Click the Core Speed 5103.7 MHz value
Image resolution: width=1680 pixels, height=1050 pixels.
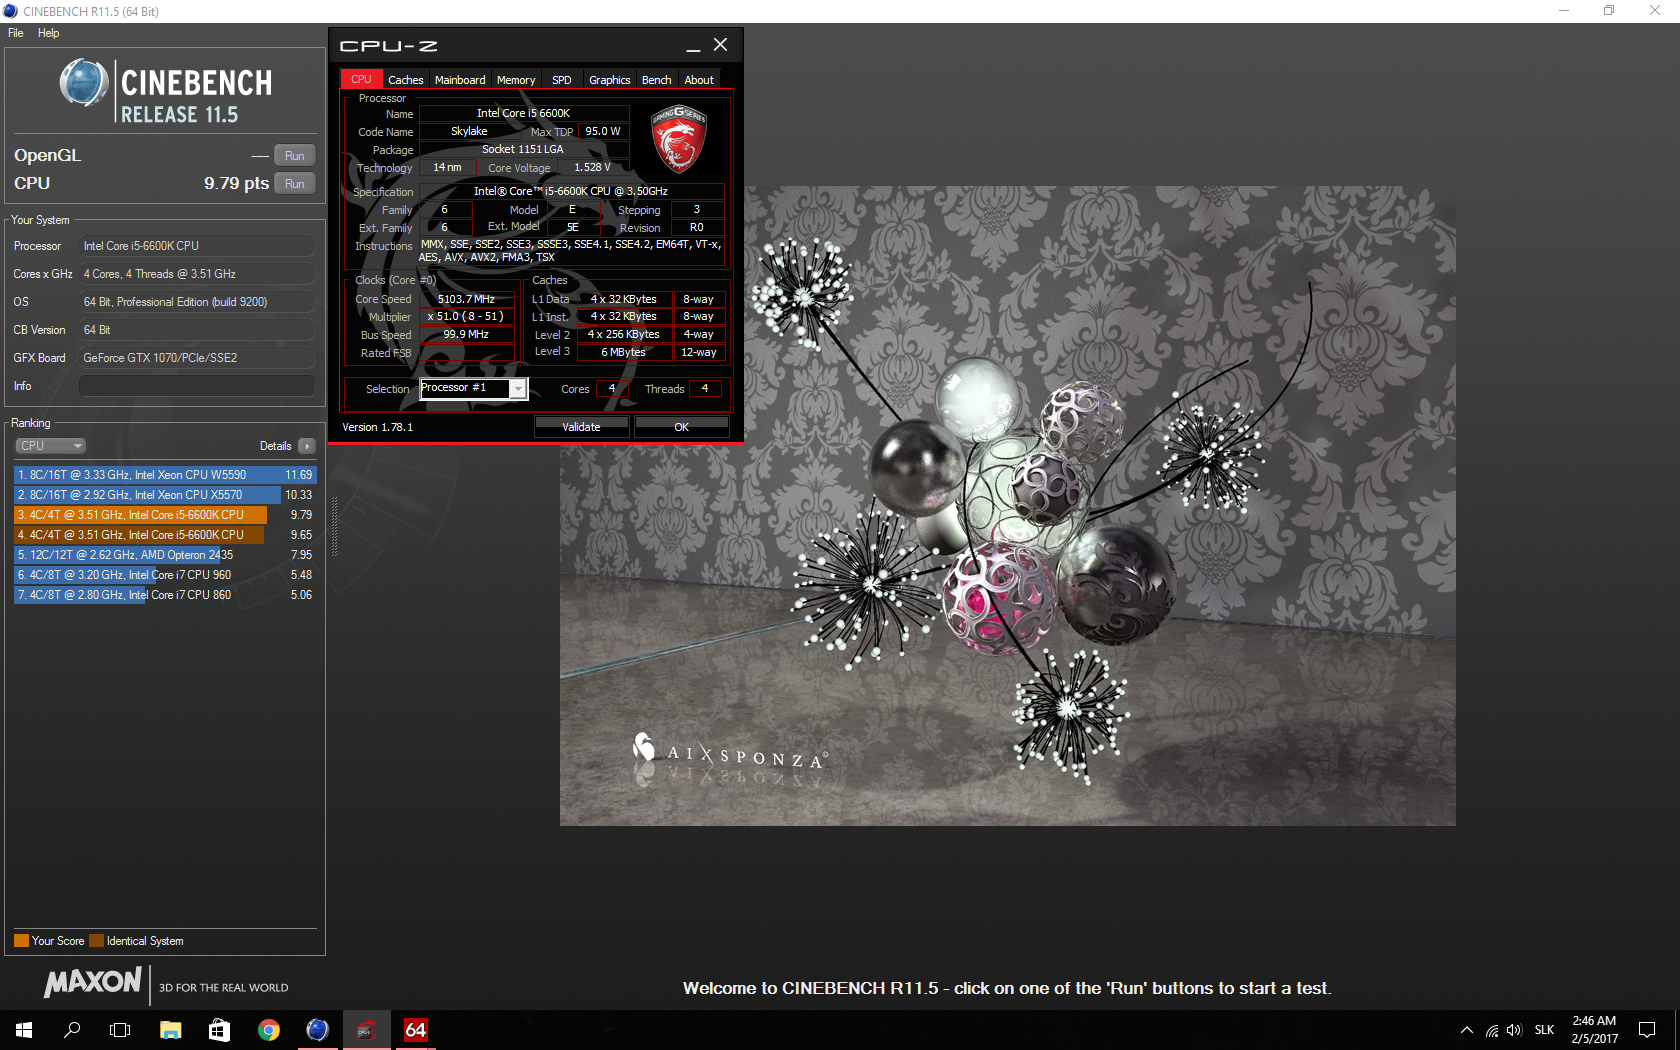point(466,299)
